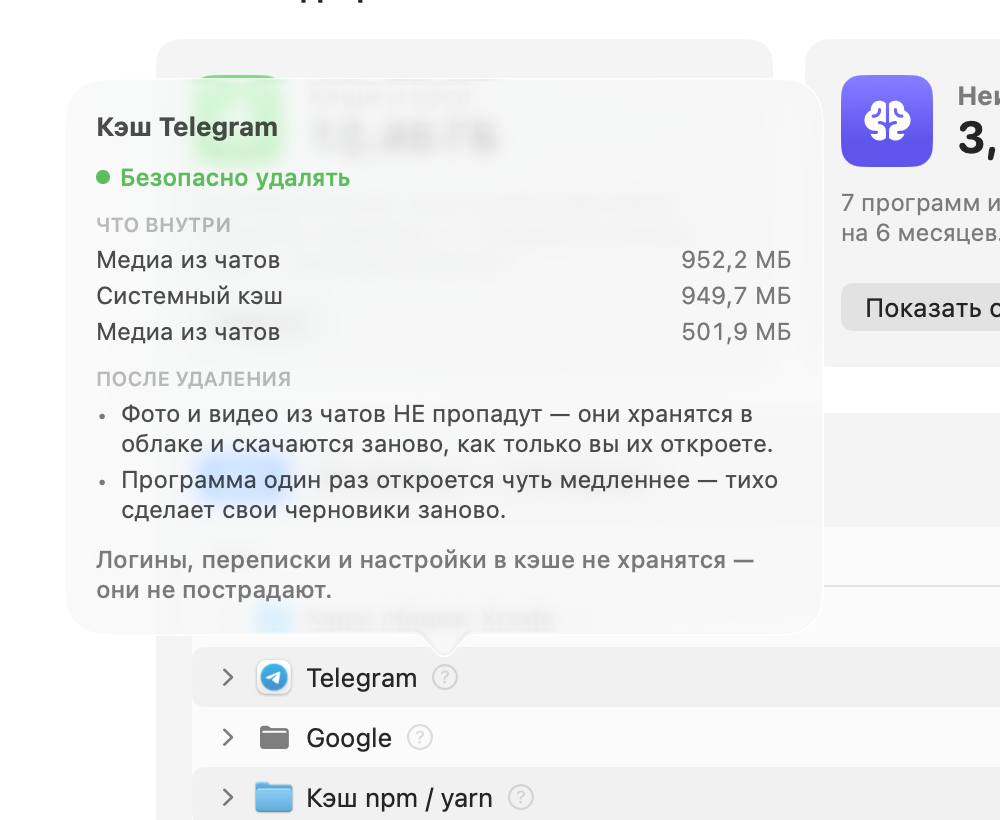This screenshot has width=1000, height=820.
Task: Select the Google row label
Action: pyautogui.click(x=349, y=738)
